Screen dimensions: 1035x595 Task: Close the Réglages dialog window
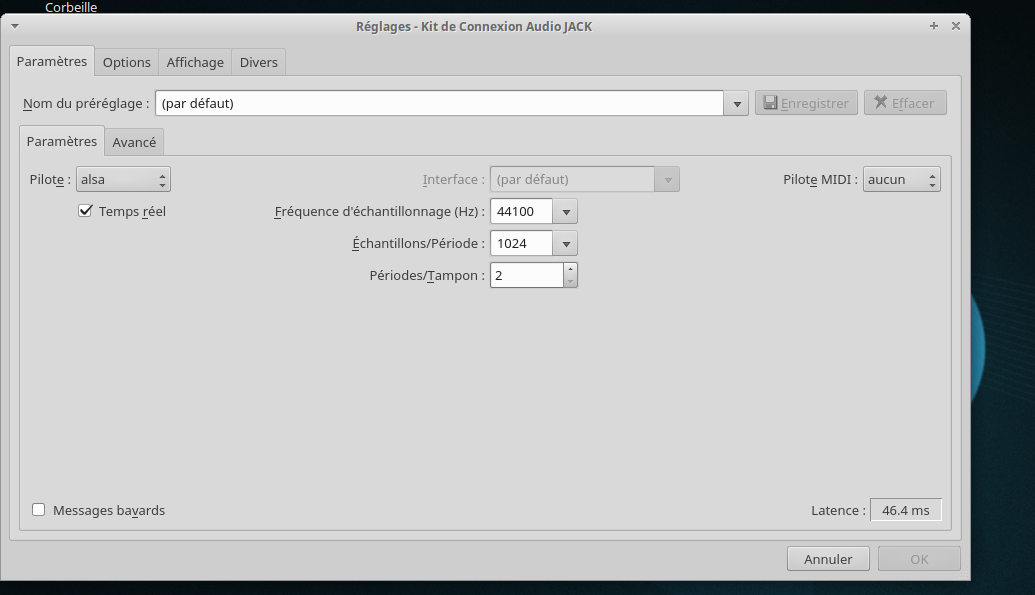coord(955,26)
